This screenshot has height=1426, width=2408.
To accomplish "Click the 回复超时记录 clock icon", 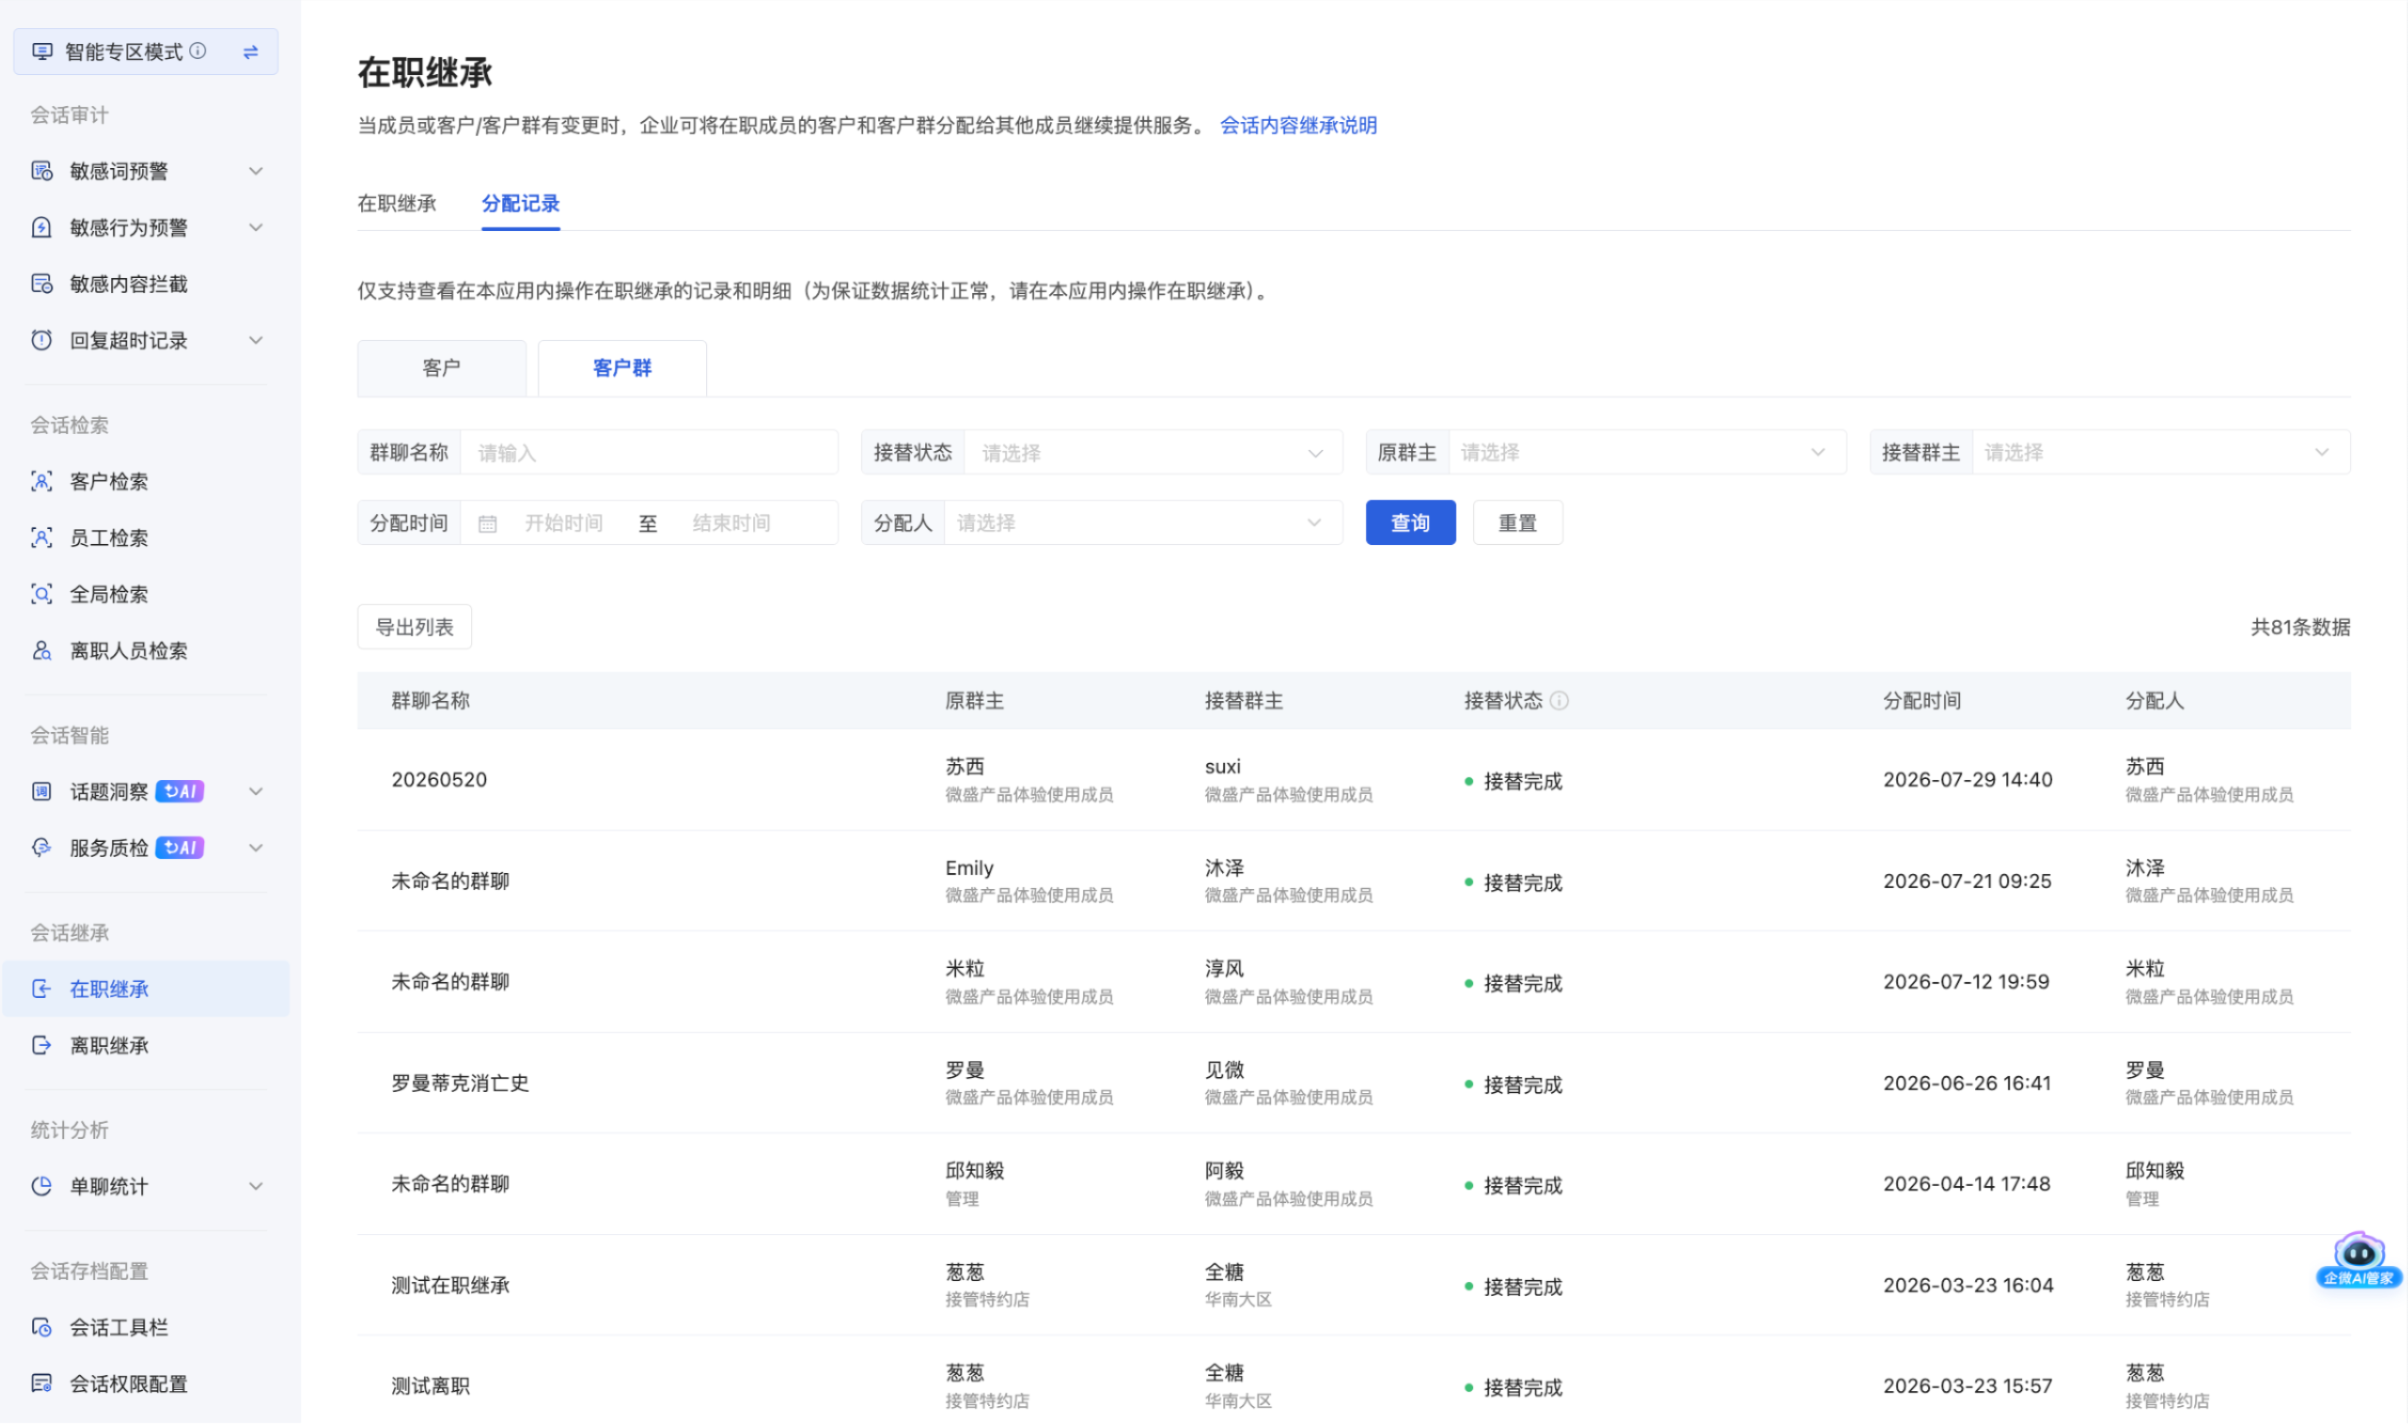I will coord(41,340).
